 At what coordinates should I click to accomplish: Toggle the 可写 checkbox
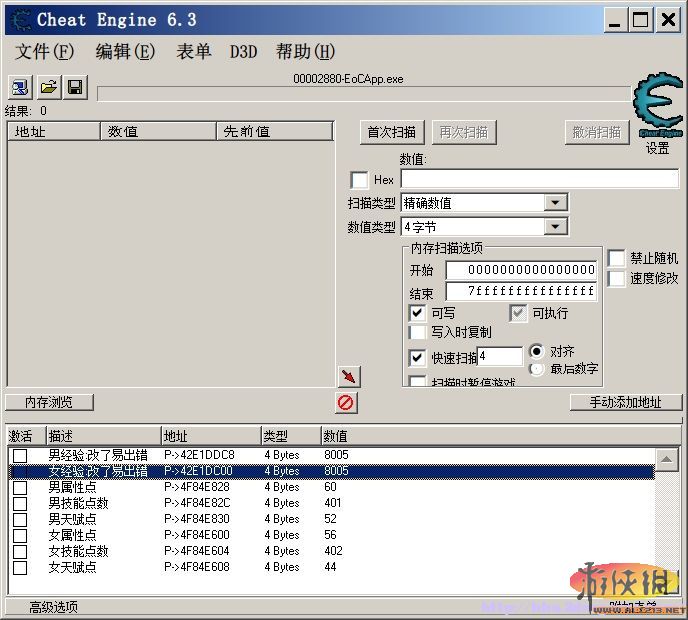pyautogui.click(x=417, y=313)
